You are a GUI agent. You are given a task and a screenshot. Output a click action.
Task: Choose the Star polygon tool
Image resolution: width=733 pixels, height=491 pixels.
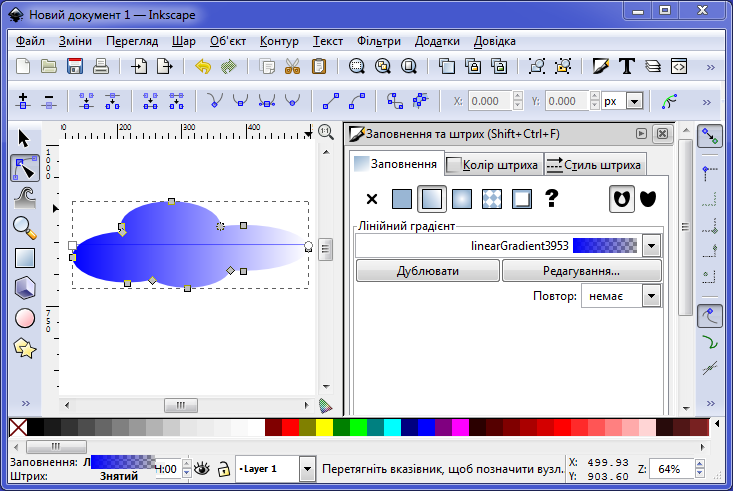tap(25, 348)
